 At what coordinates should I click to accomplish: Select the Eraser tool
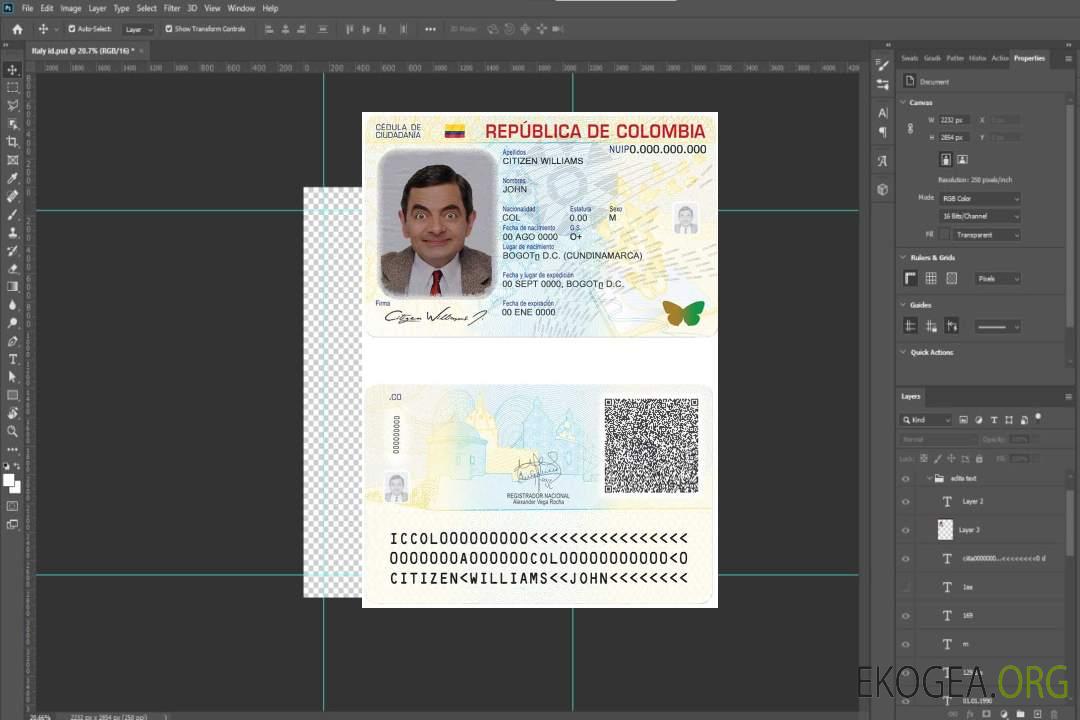click(12, 269)
